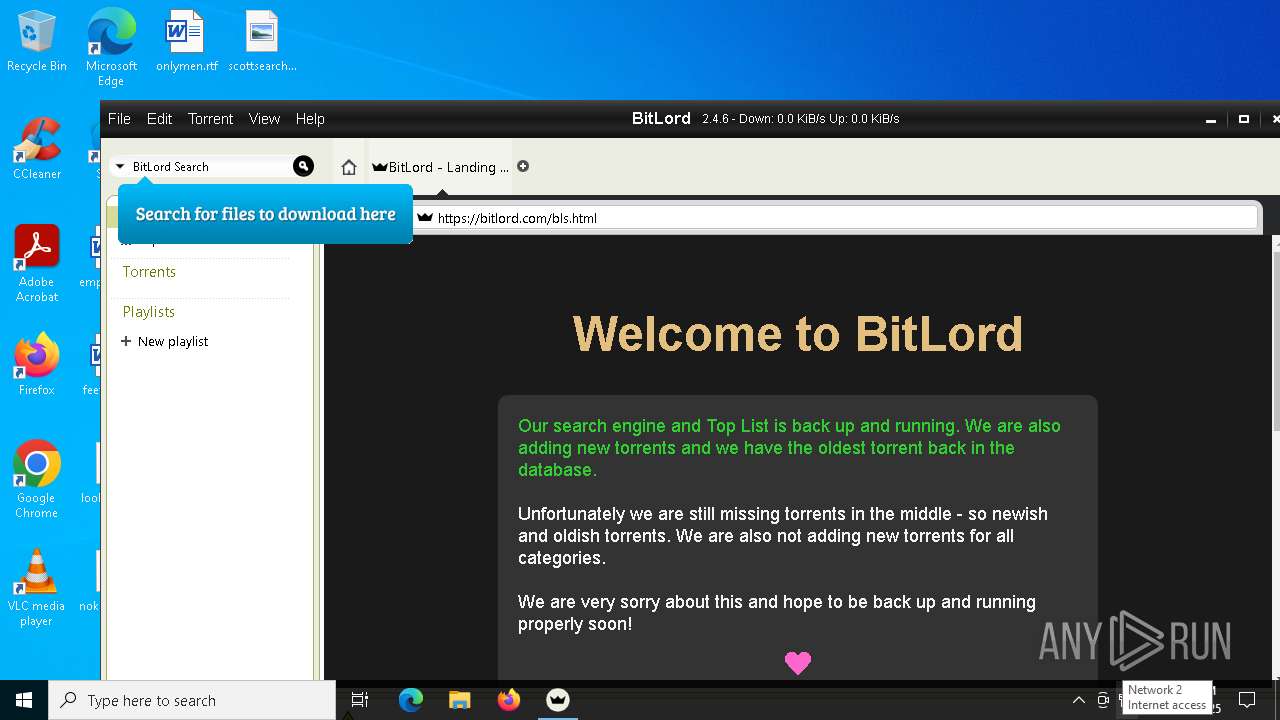Screen dimensions: 1280x720
Task: Open Microsoft Edge desktop shortcut
Action: pos(111,47)
